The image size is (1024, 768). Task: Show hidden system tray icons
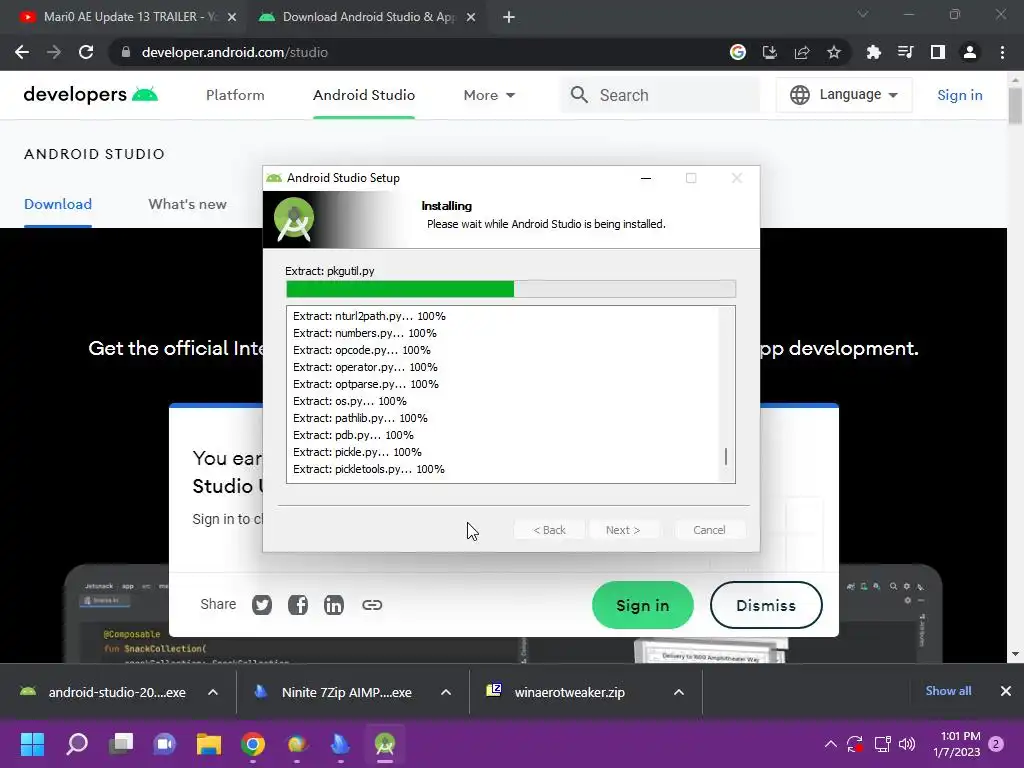tap(831, 744)
